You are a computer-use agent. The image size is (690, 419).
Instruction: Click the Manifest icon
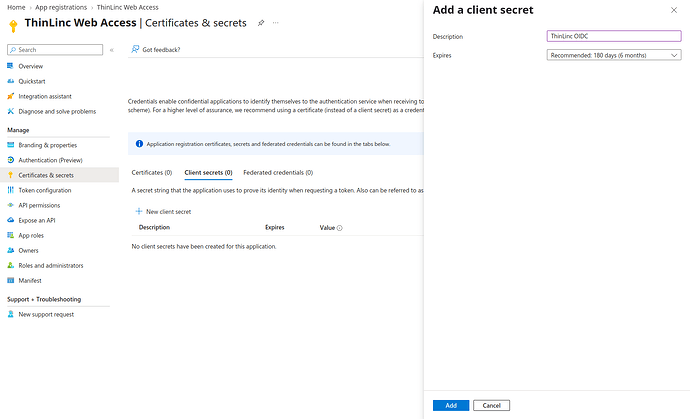11,280
